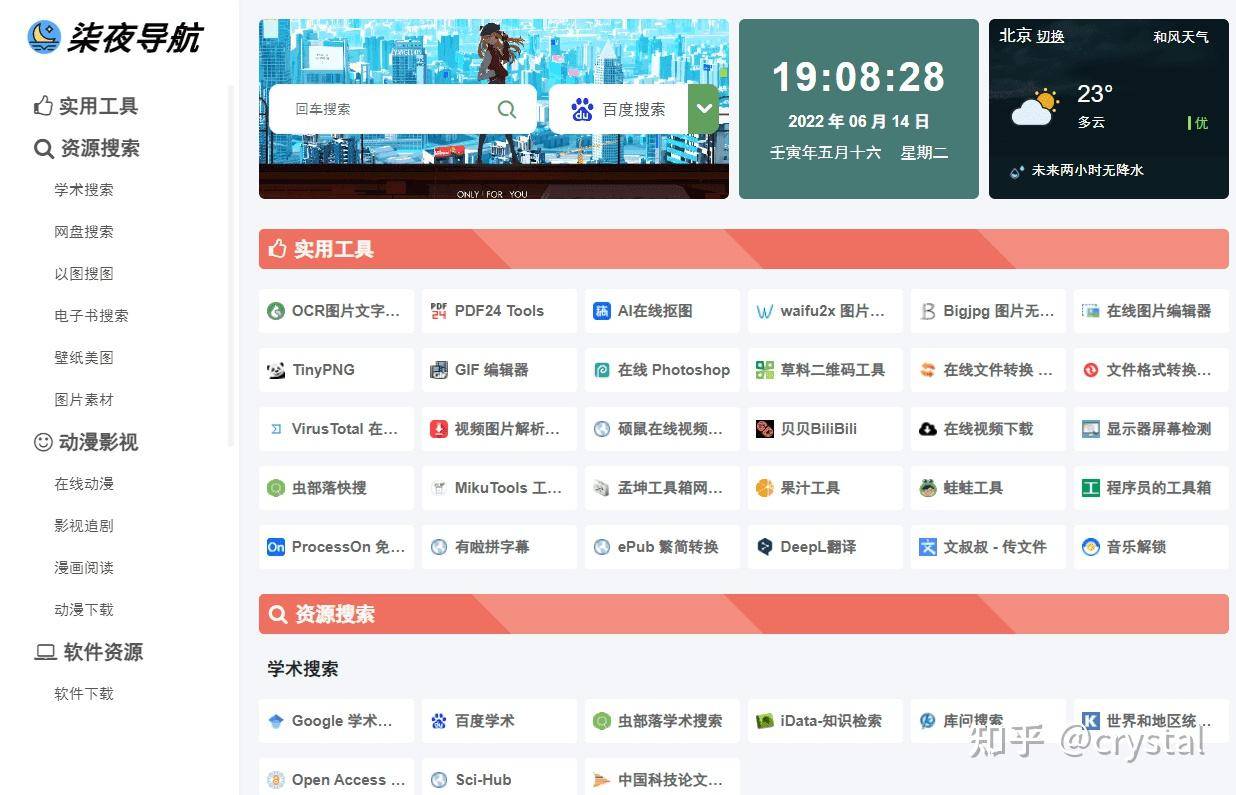Go to 网盘搜索 sidebar entry
This screenshot has height=795, width=1236.
84,232
